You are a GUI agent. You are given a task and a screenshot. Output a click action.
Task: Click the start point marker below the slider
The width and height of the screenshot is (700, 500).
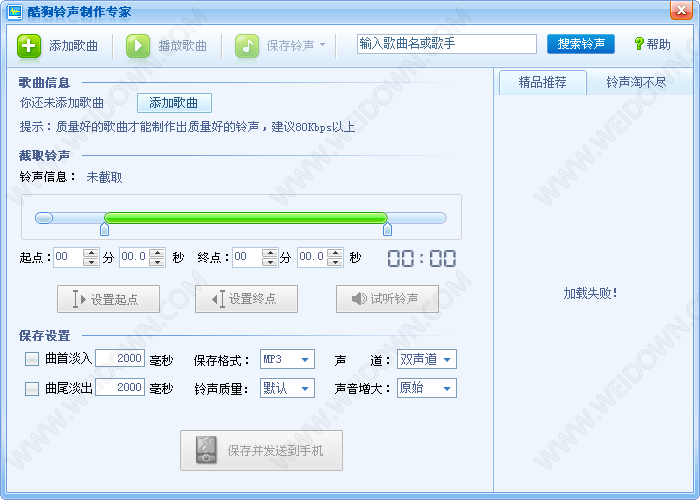coord(104,229)
